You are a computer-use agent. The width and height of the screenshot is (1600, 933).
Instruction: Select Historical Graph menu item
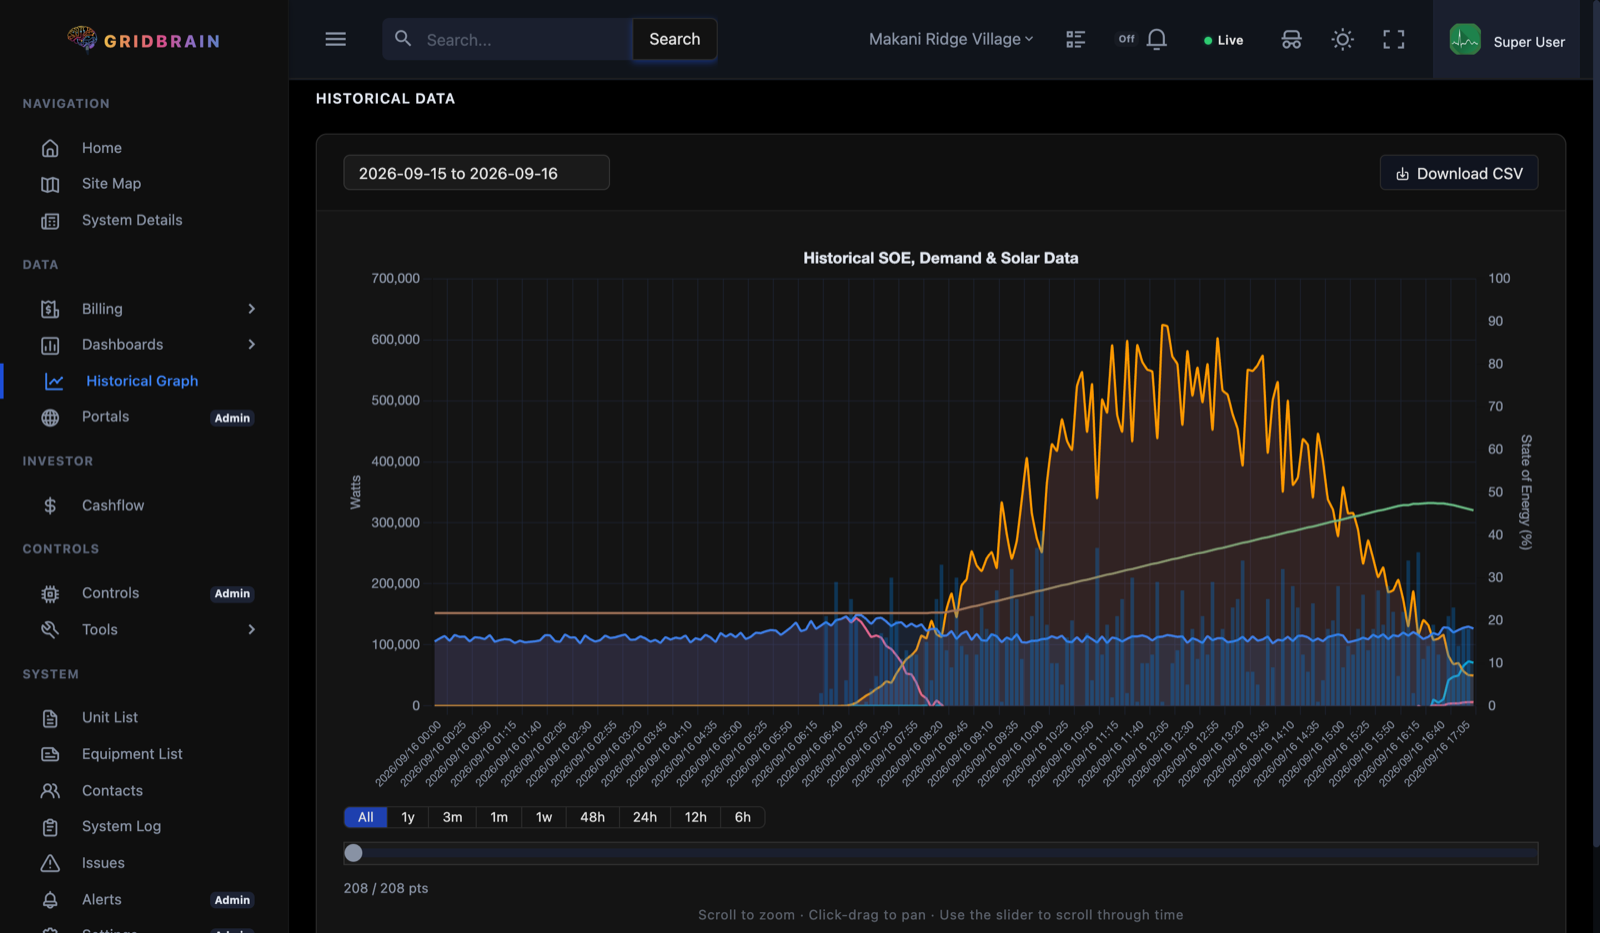142,381
